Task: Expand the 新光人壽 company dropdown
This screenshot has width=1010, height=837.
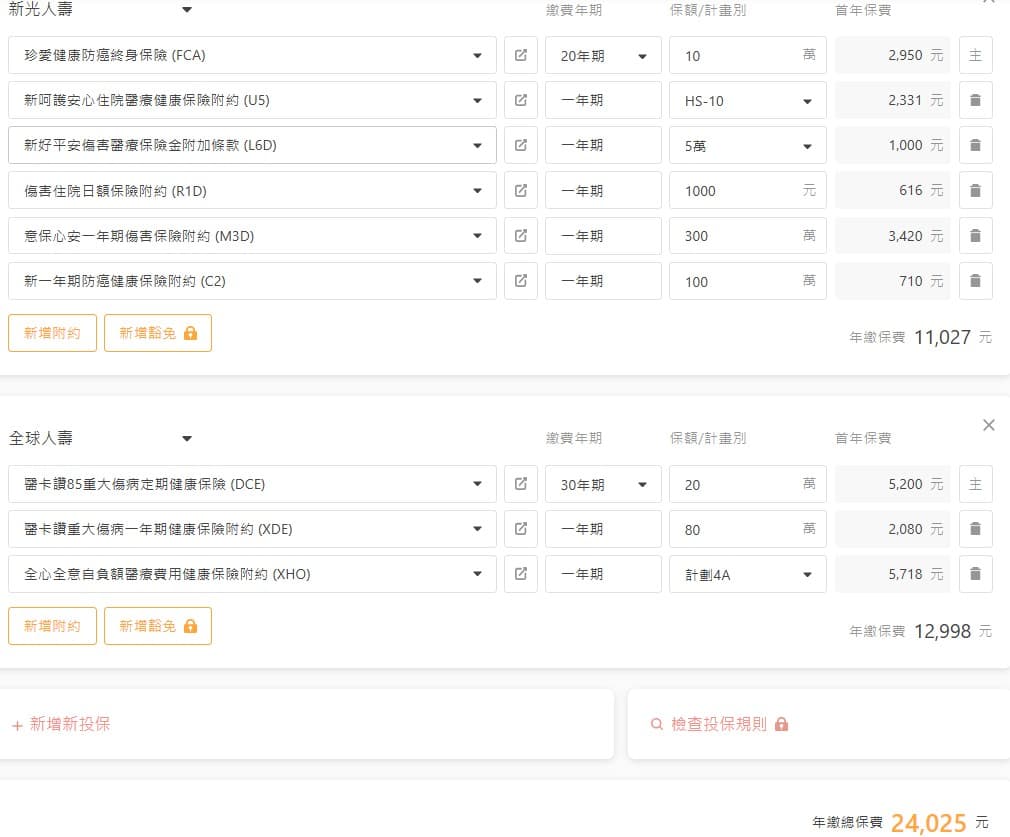Action: click(x=187, y=10)
